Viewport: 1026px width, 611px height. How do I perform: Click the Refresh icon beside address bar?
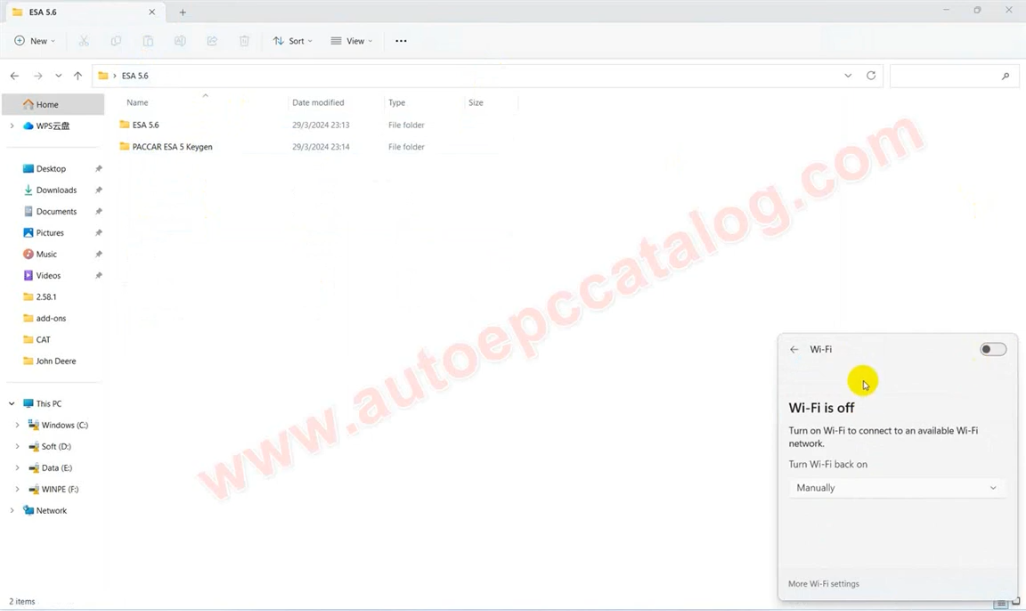click(x=871, y=76)
